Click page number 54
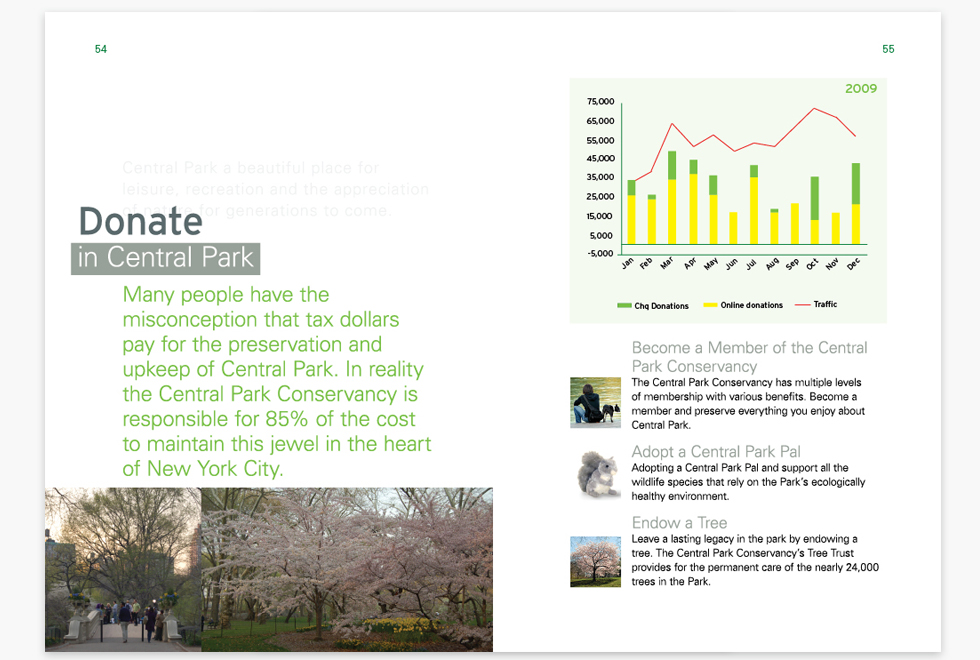The image size is (980, 660). click(101, 49)
